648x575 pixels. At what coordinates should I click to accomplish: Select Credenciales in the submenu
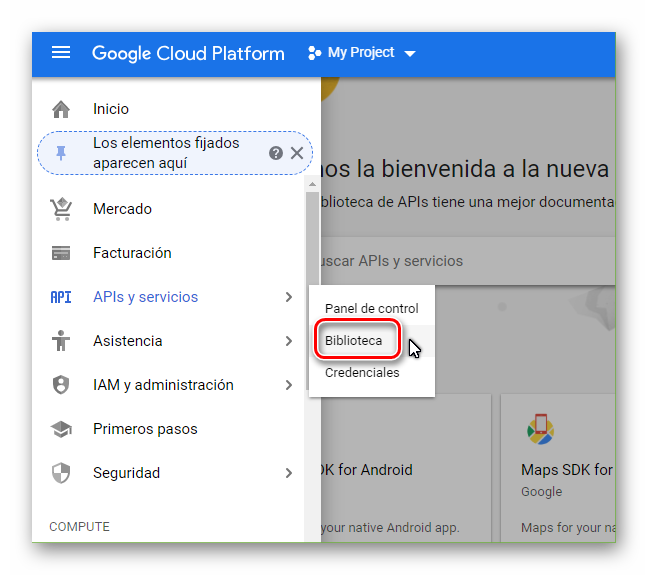[x=362, y=372]
